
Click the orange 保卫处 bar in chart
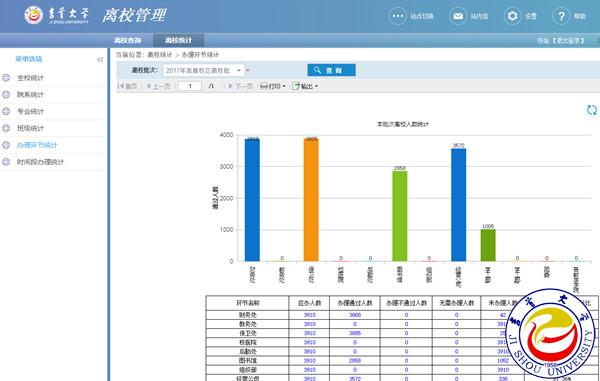[x=311, y=200]
